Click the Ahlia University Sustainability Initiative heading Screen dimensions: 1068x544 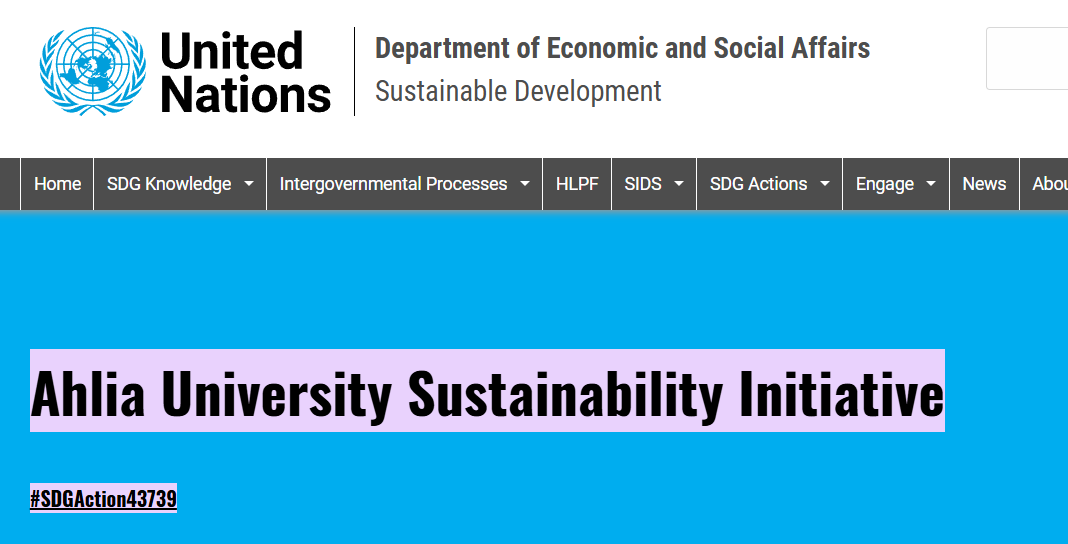(487, 392)
